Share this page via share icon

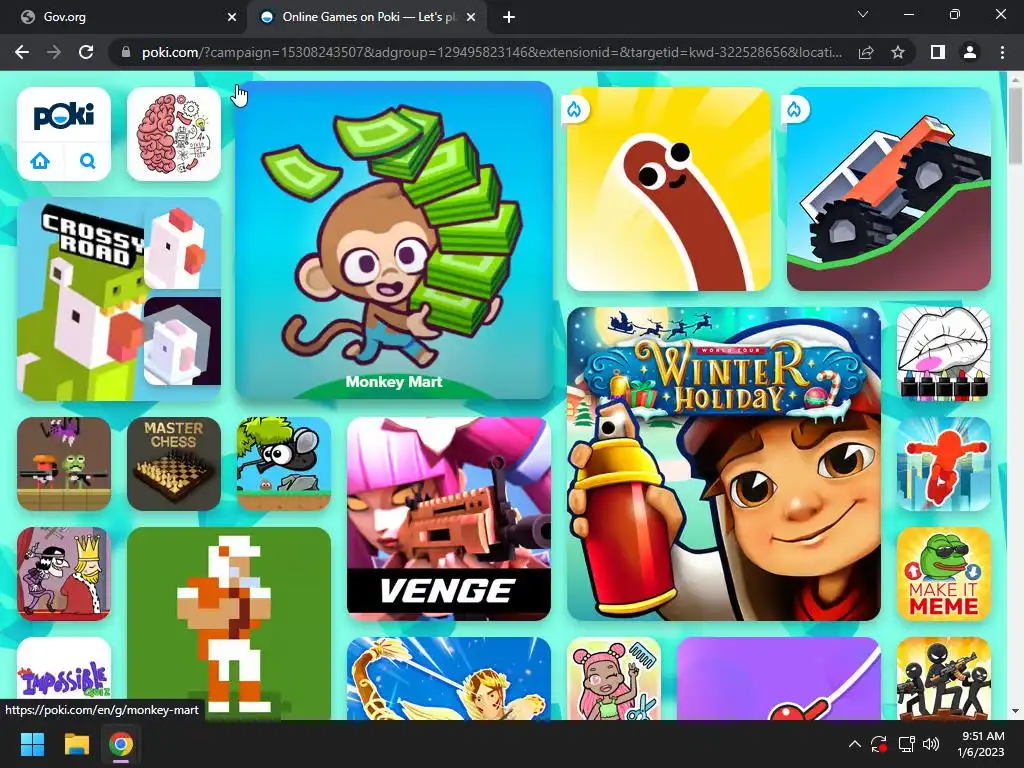[x=866, y=52]
